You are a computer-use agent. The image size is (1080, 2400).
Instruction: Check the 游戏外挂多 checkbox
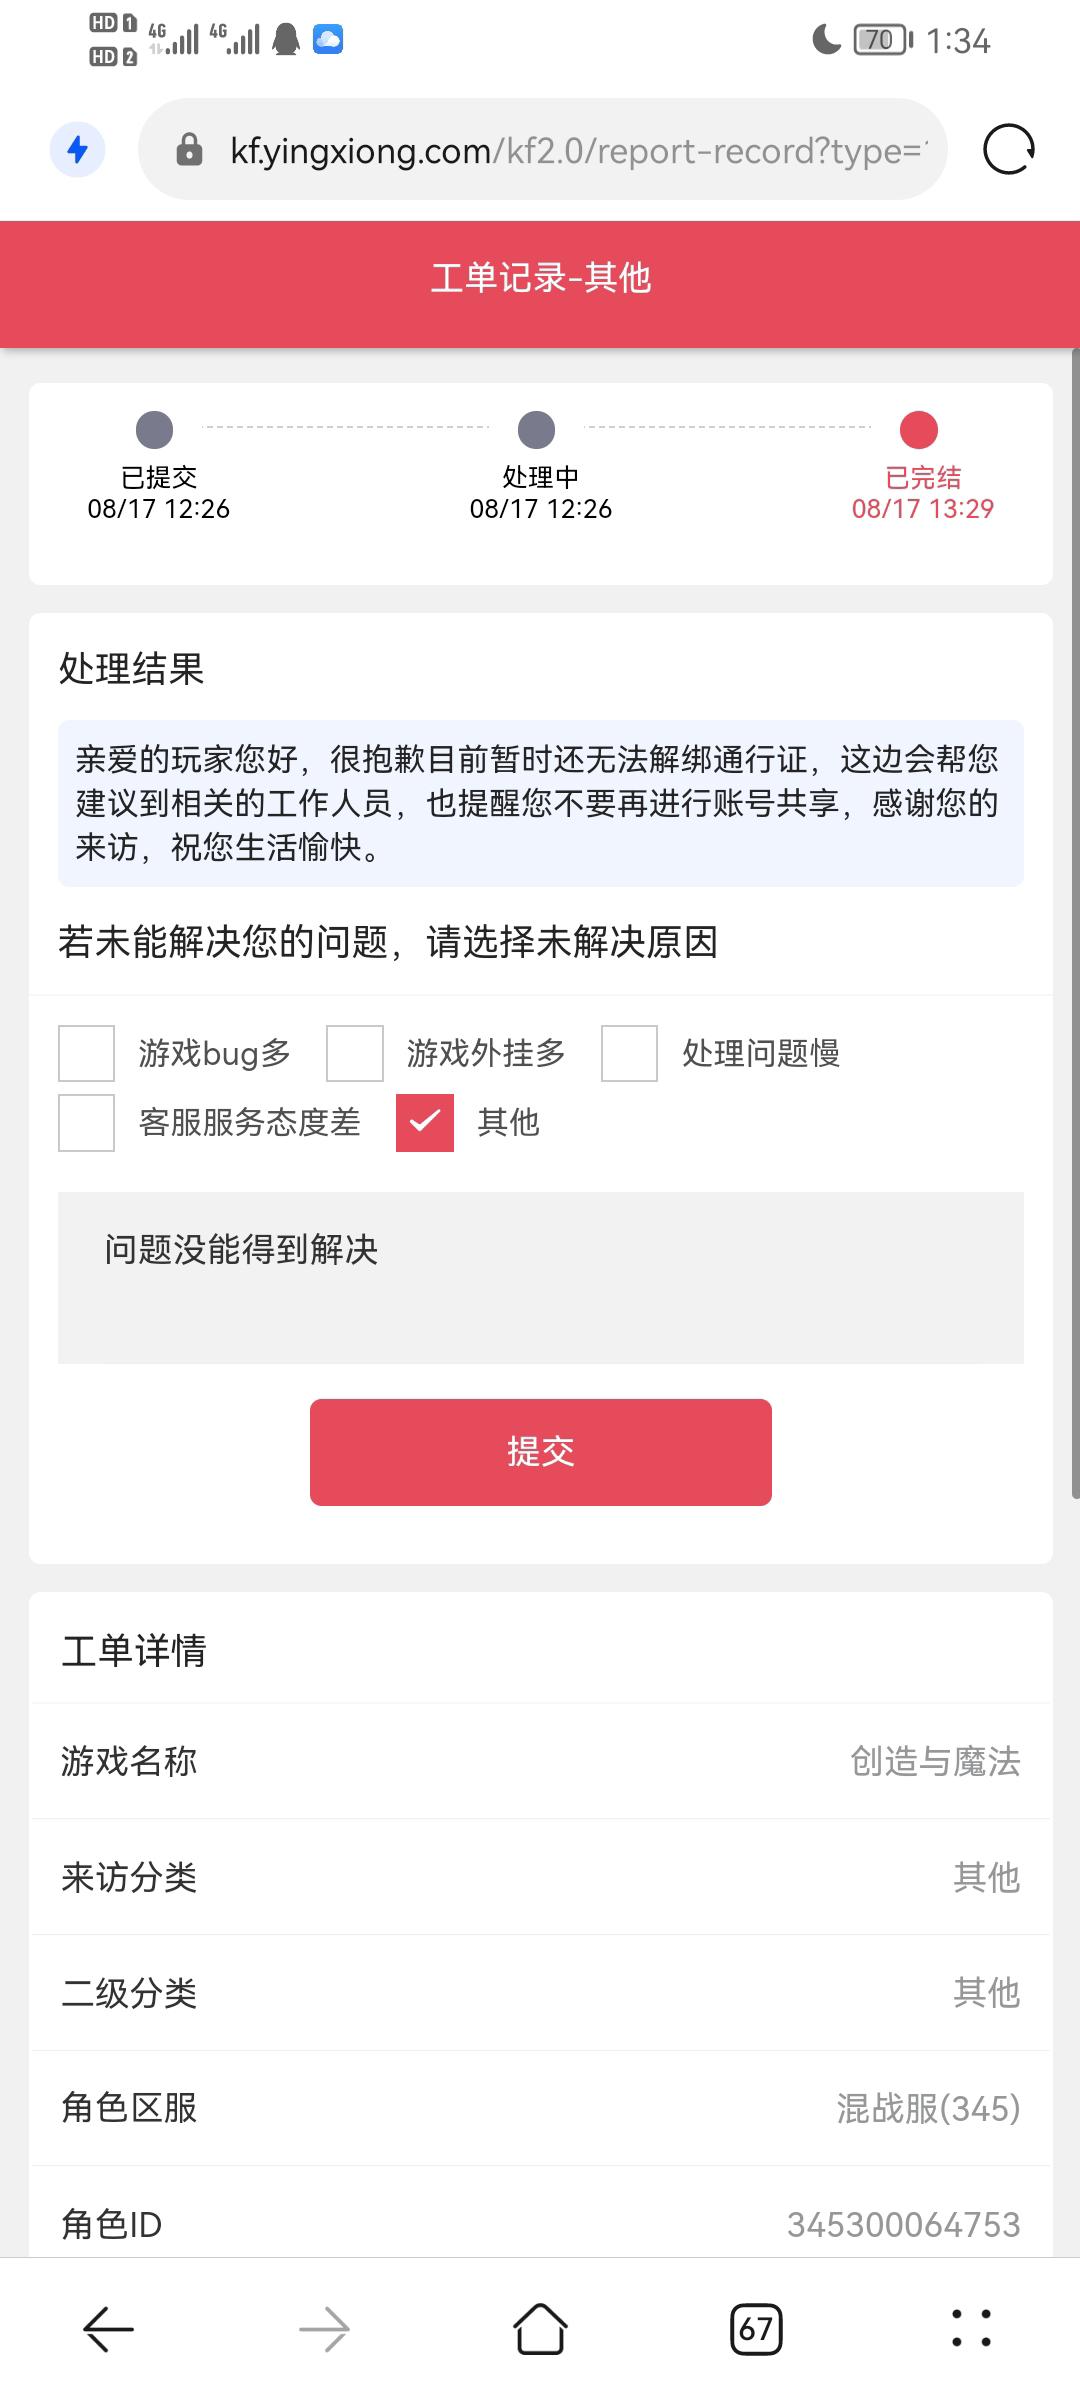coord(355,1053)
